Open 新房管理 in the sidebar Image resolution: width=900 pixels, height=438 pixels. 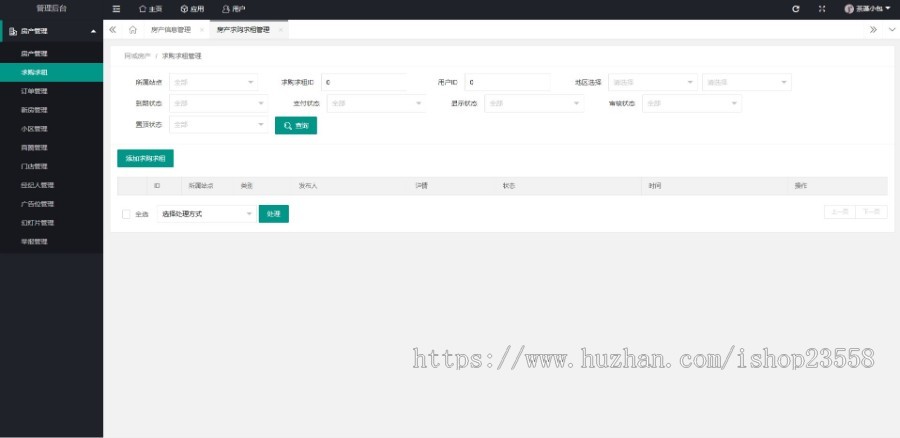[x=52, y=110]
